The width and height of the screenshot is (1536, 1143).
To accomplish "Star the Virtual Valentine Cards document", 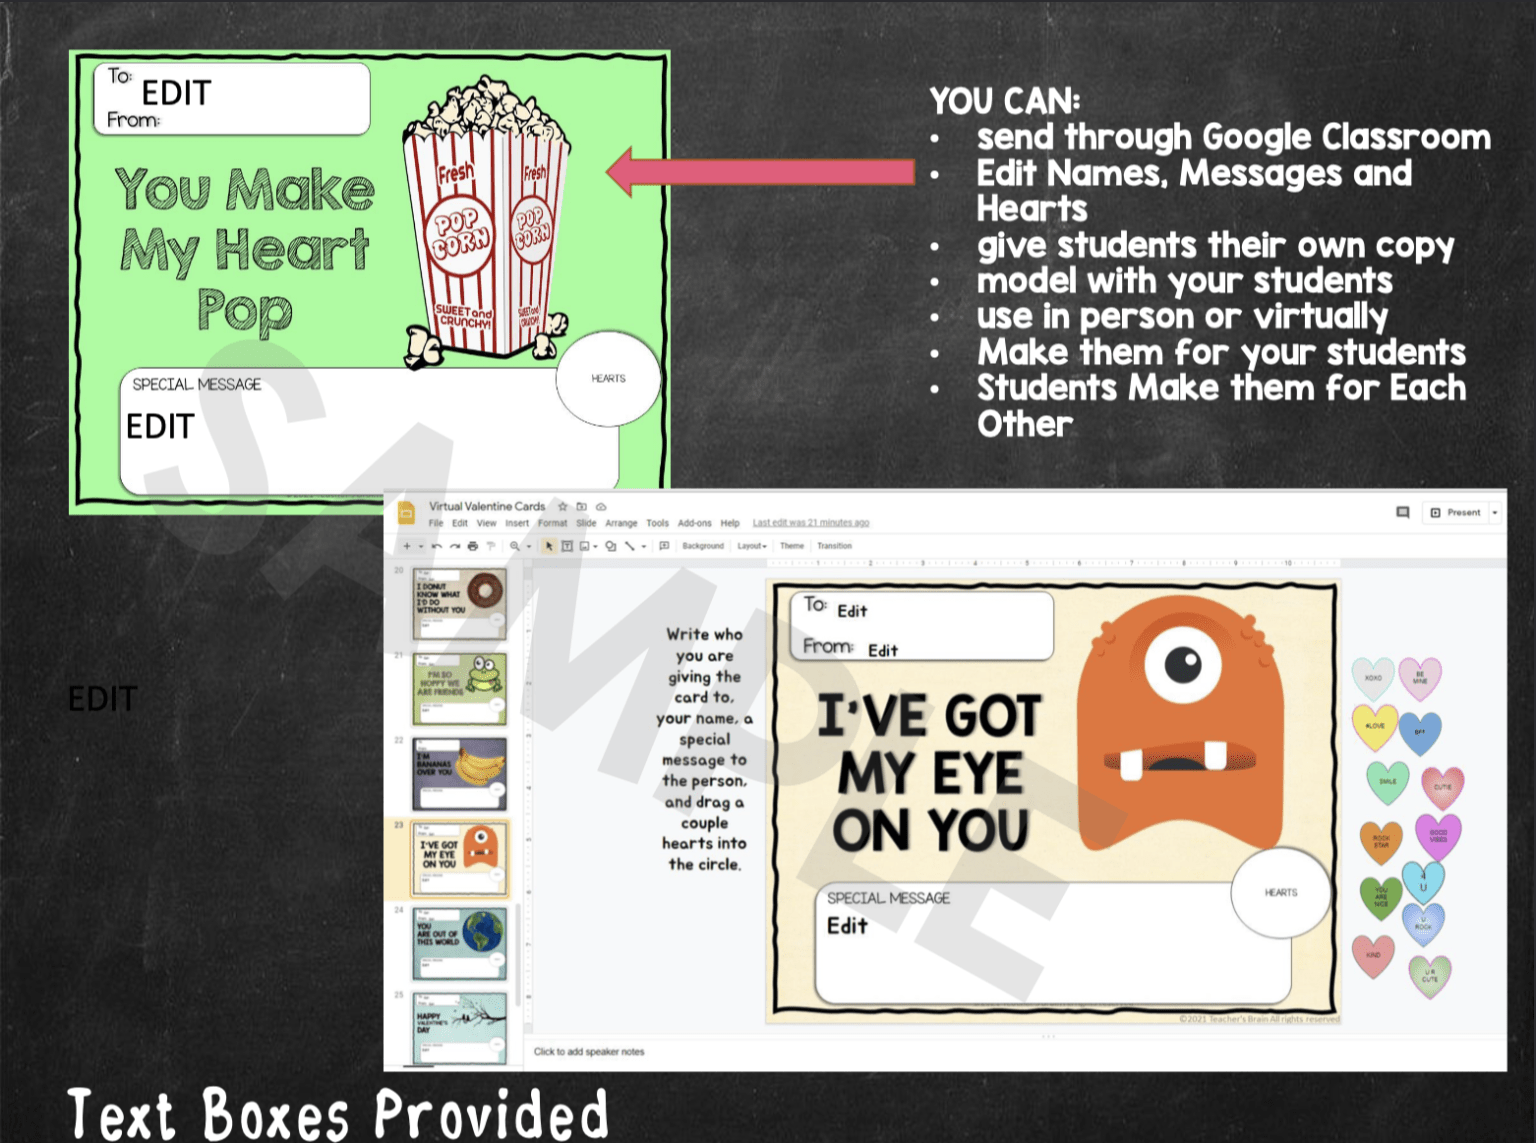I will click(x=562, y=506).
